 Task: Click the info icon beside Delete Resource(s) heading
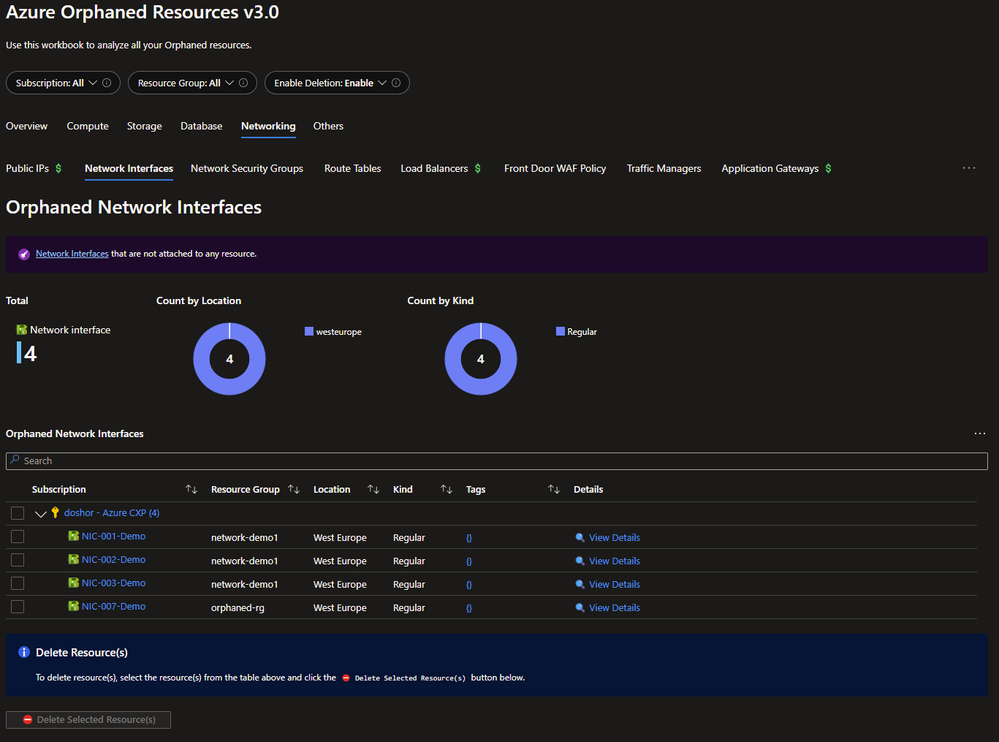tap(24, 652)
